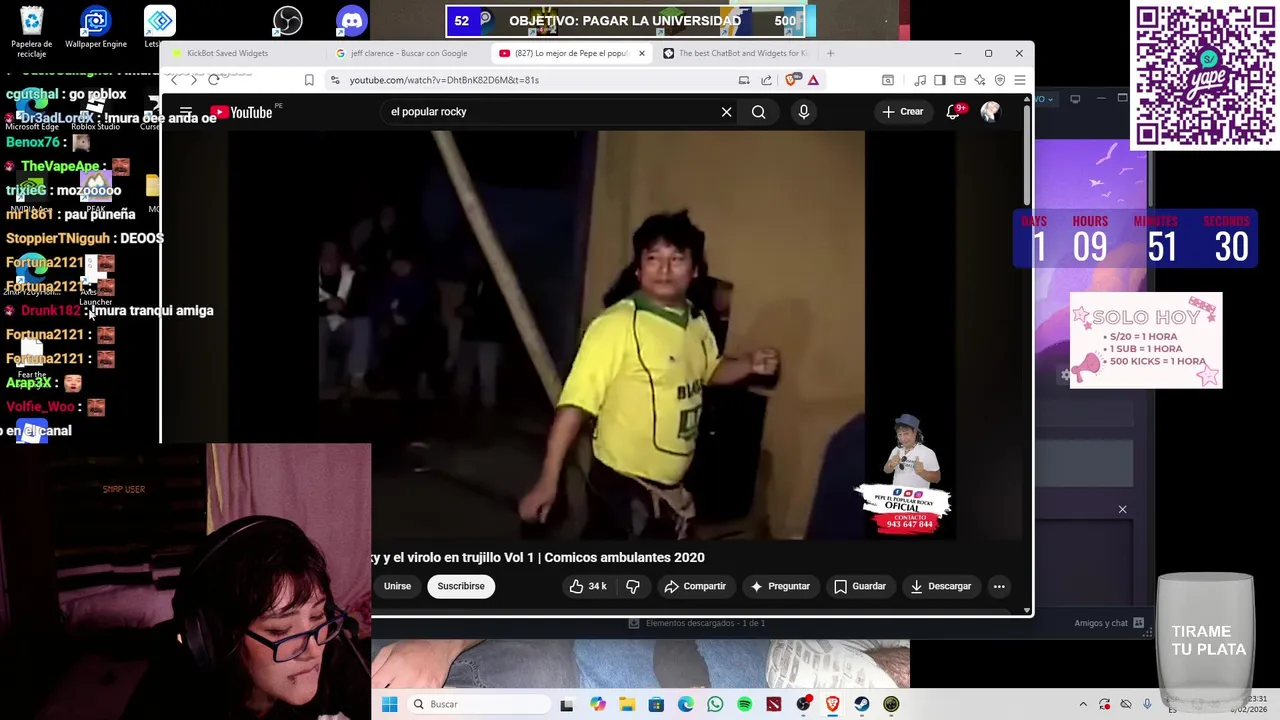Open the YouTube account avatar menu
The width and height of the screenshot is (1280, 720).
pos(990,112)
